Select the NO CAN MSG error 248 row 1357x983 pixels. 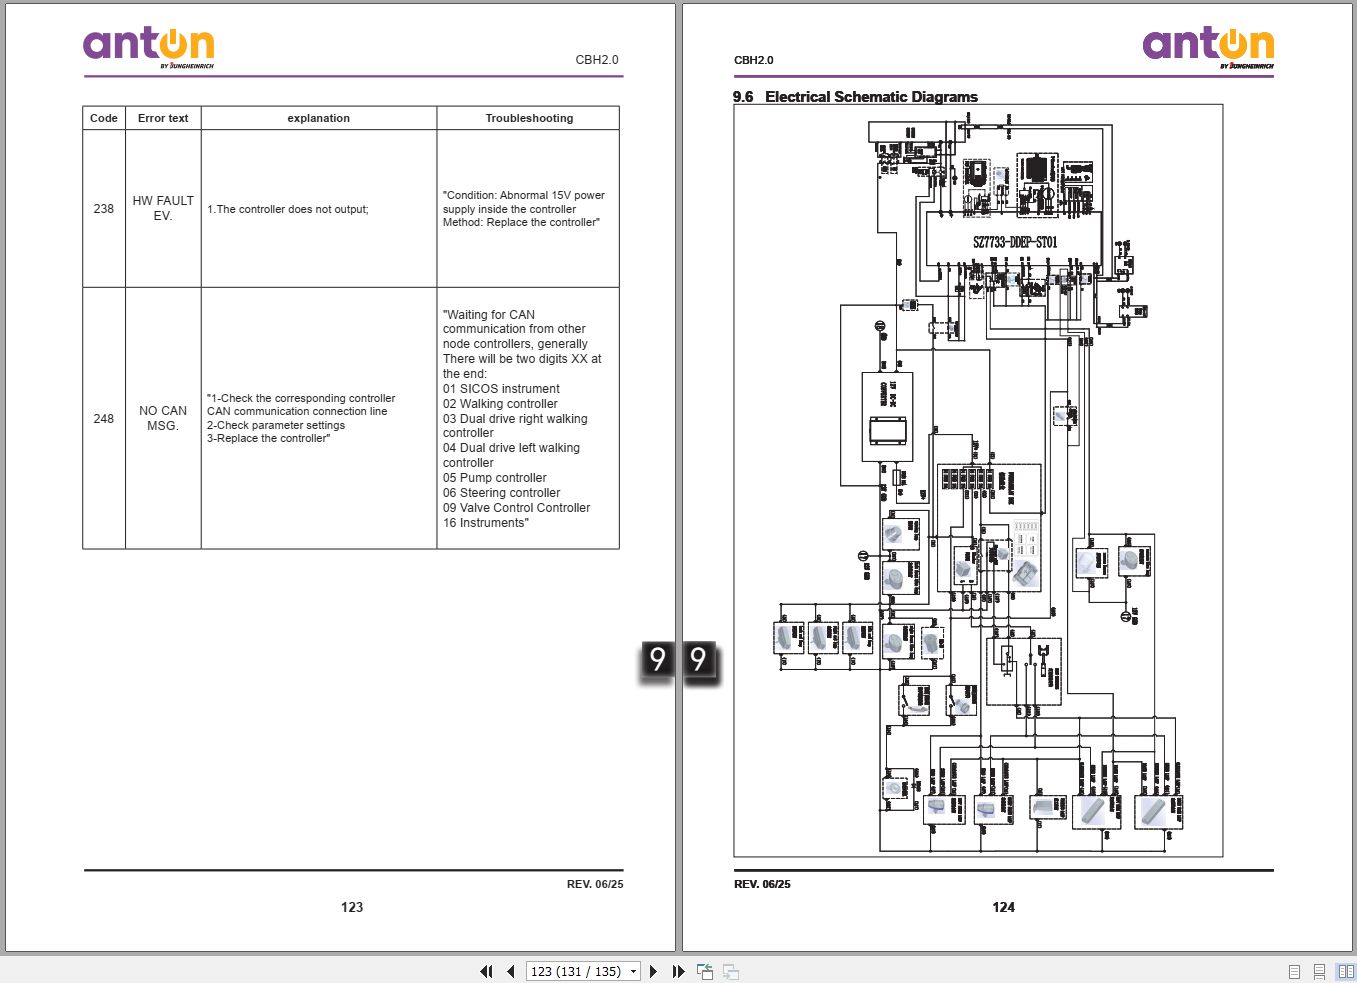(350, 418)
